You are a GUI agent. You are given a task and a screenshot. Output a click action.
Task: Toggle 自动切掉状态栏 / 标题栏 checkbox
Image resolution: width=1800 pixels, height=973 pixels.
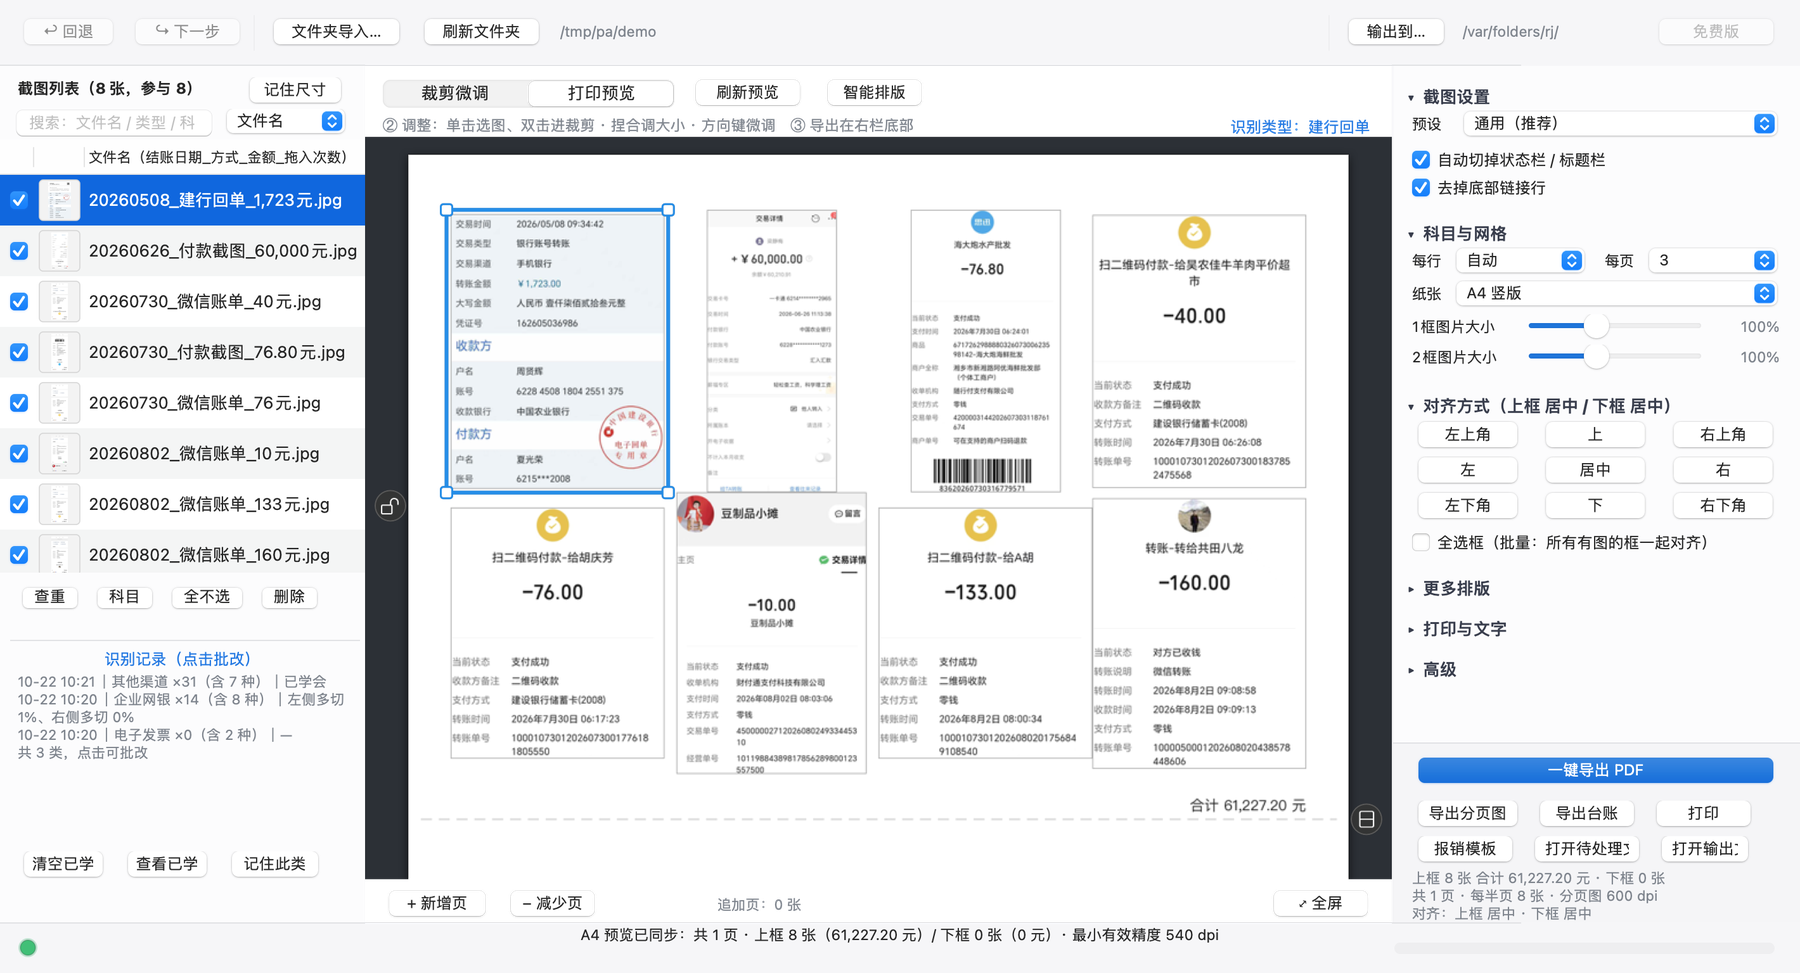point(1420,160)
